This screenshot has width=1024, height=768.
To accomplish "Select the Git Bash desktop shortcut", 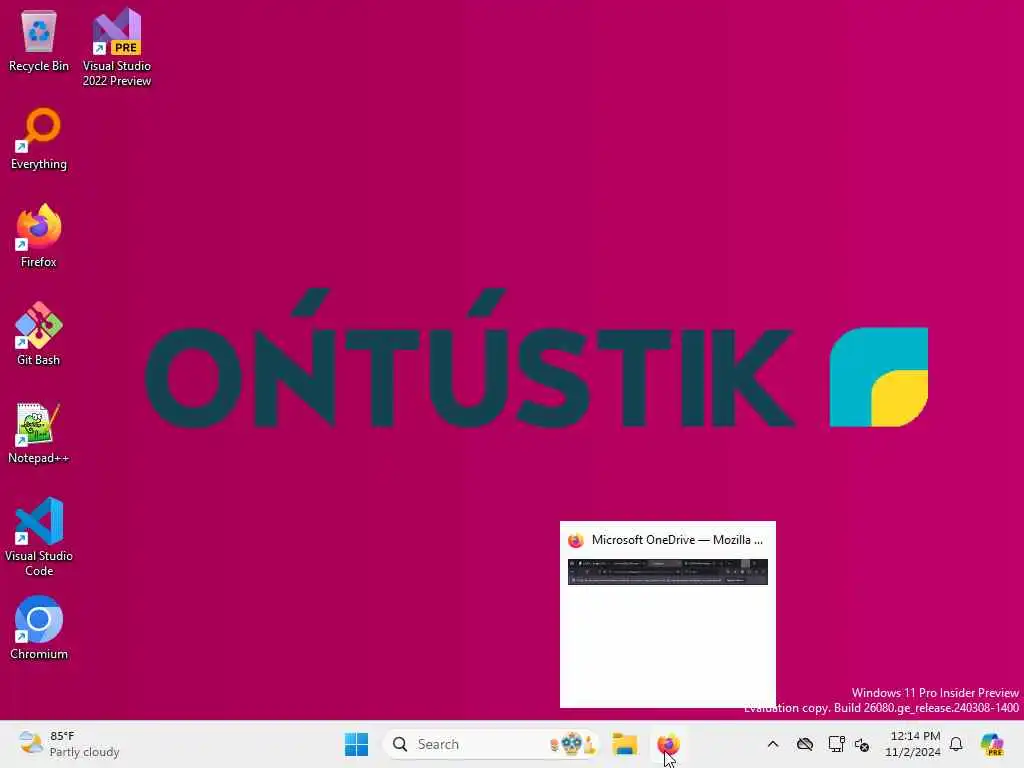I will (39, 334).
